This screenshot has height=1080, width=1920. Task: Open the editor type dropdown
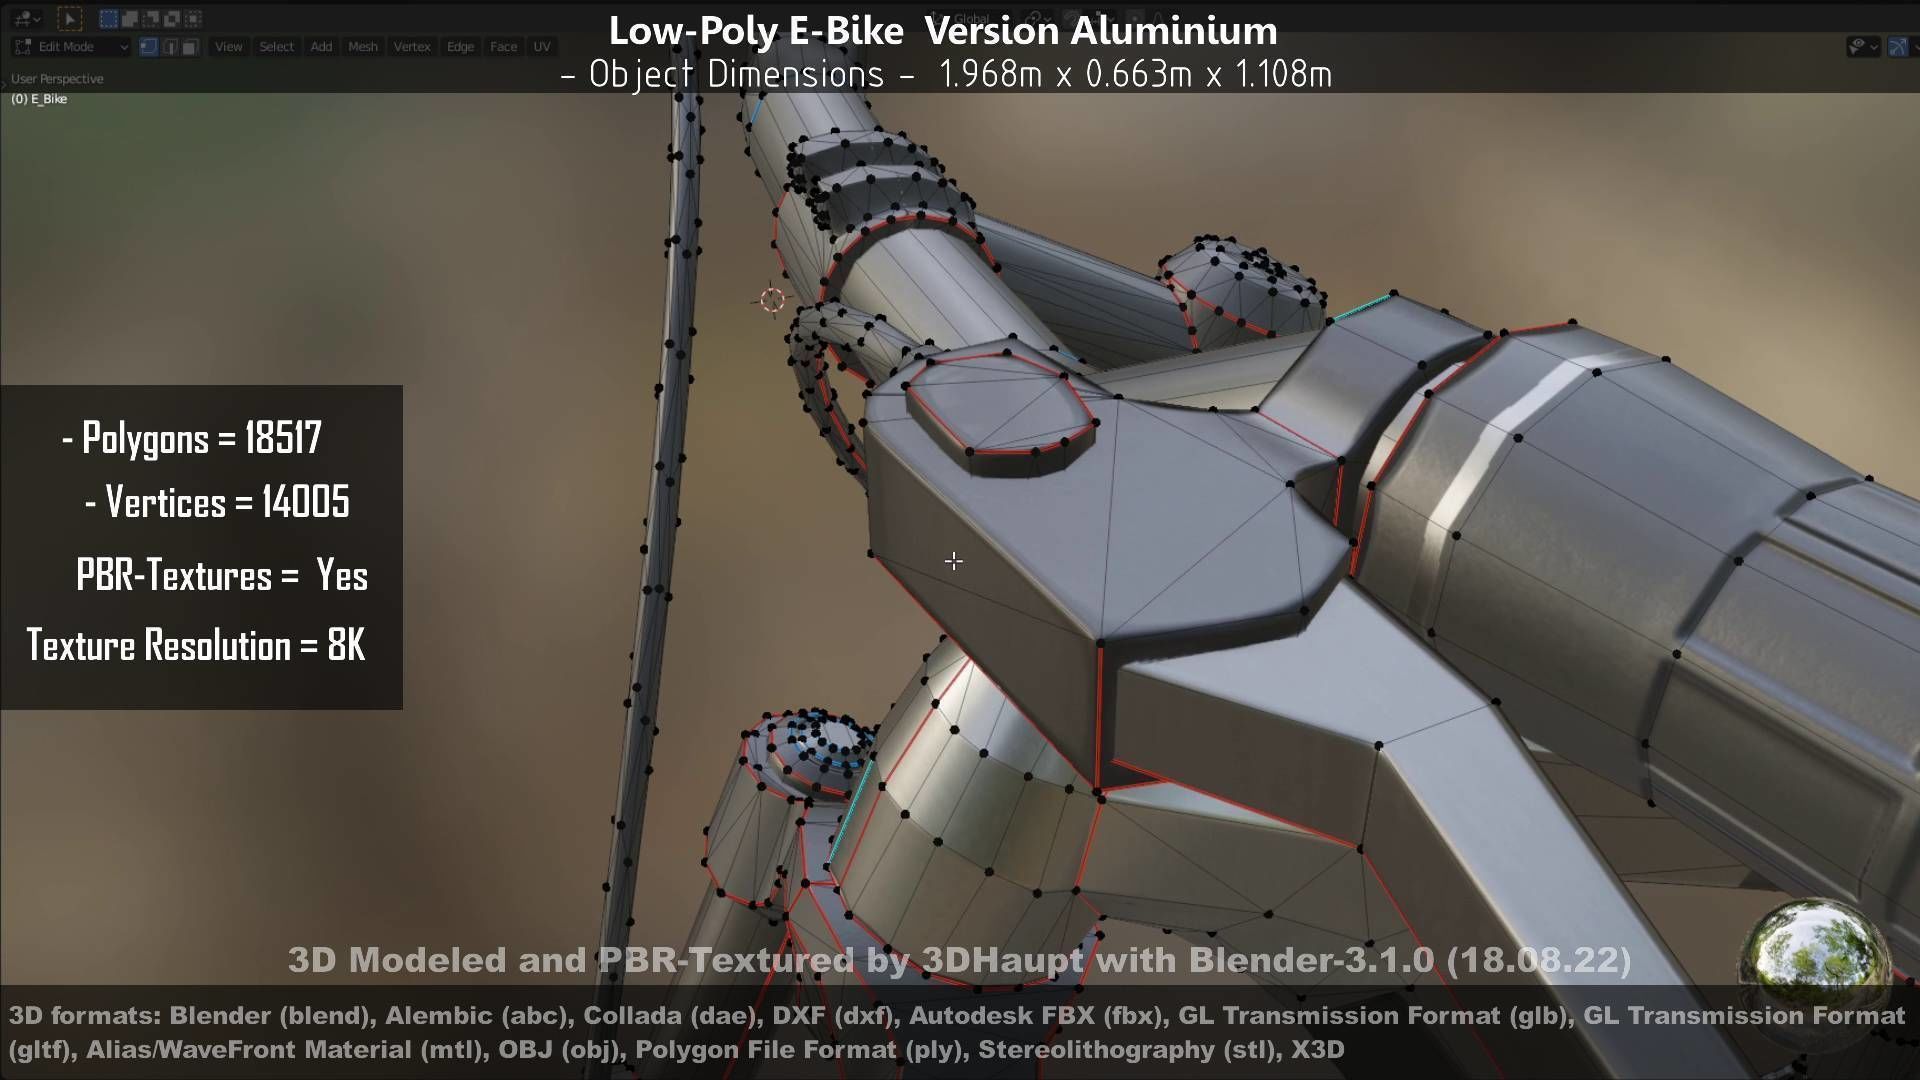[x=27, y=19]
